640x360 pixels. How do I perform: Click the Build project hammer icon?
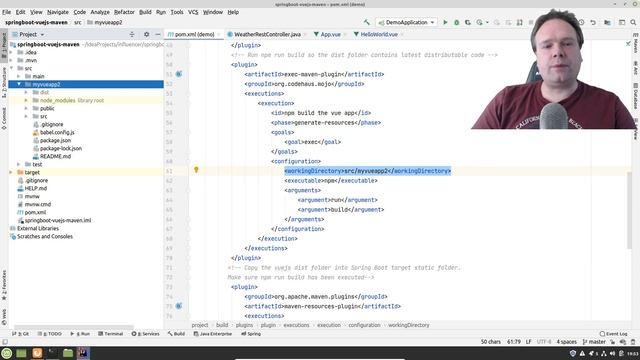coord(367,22)
